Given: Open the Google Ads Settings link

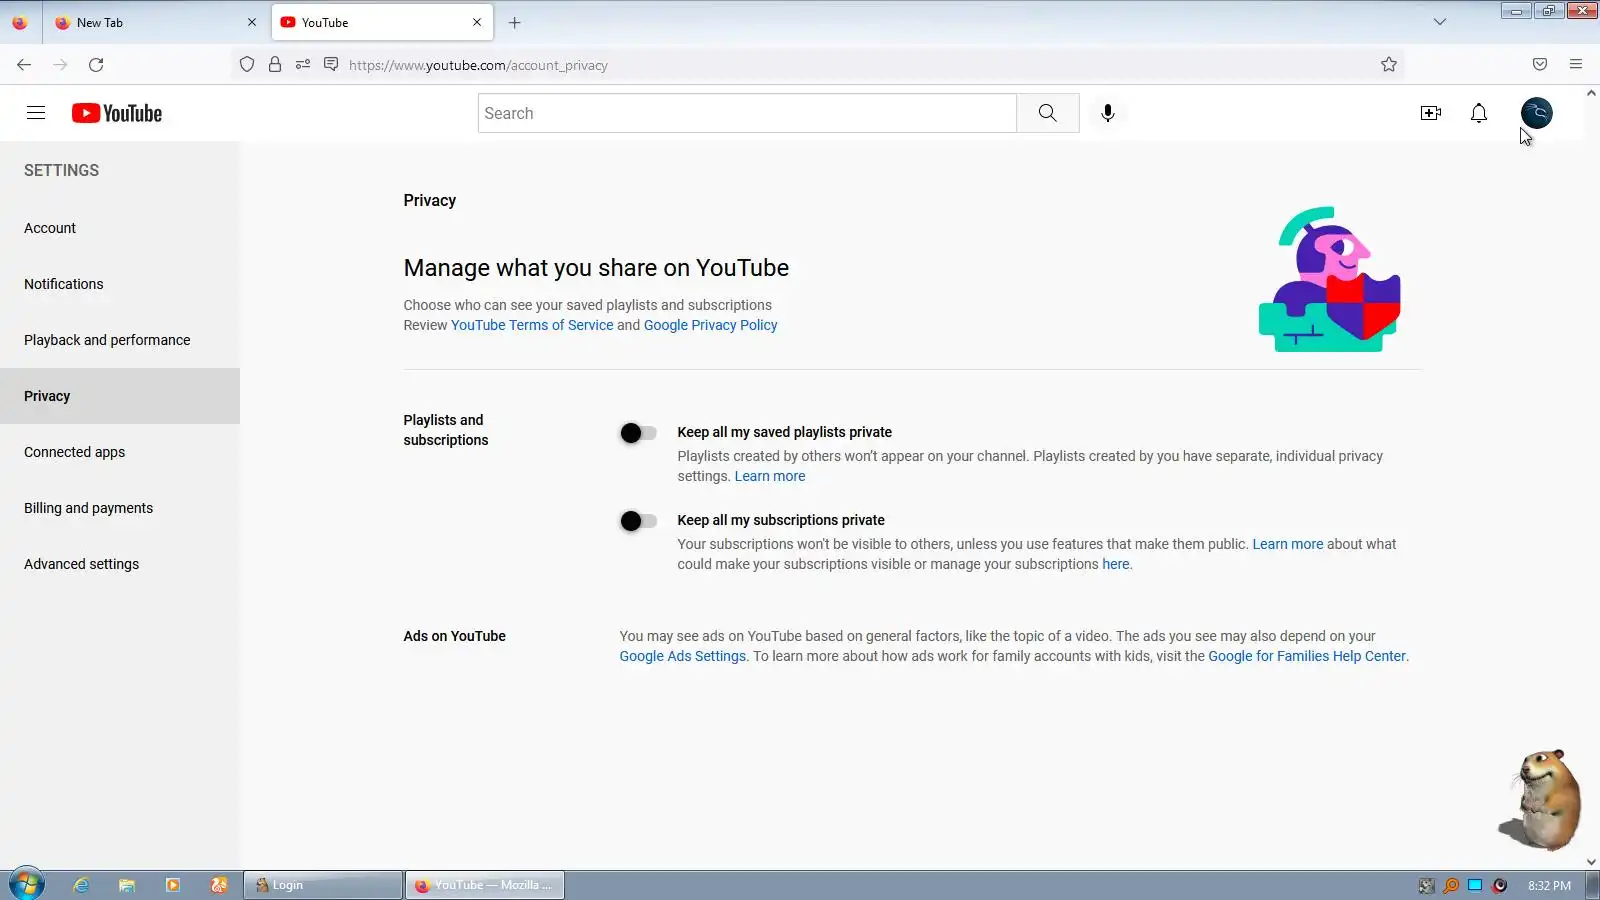Looking at the screenshot, I should pos(683,656).
